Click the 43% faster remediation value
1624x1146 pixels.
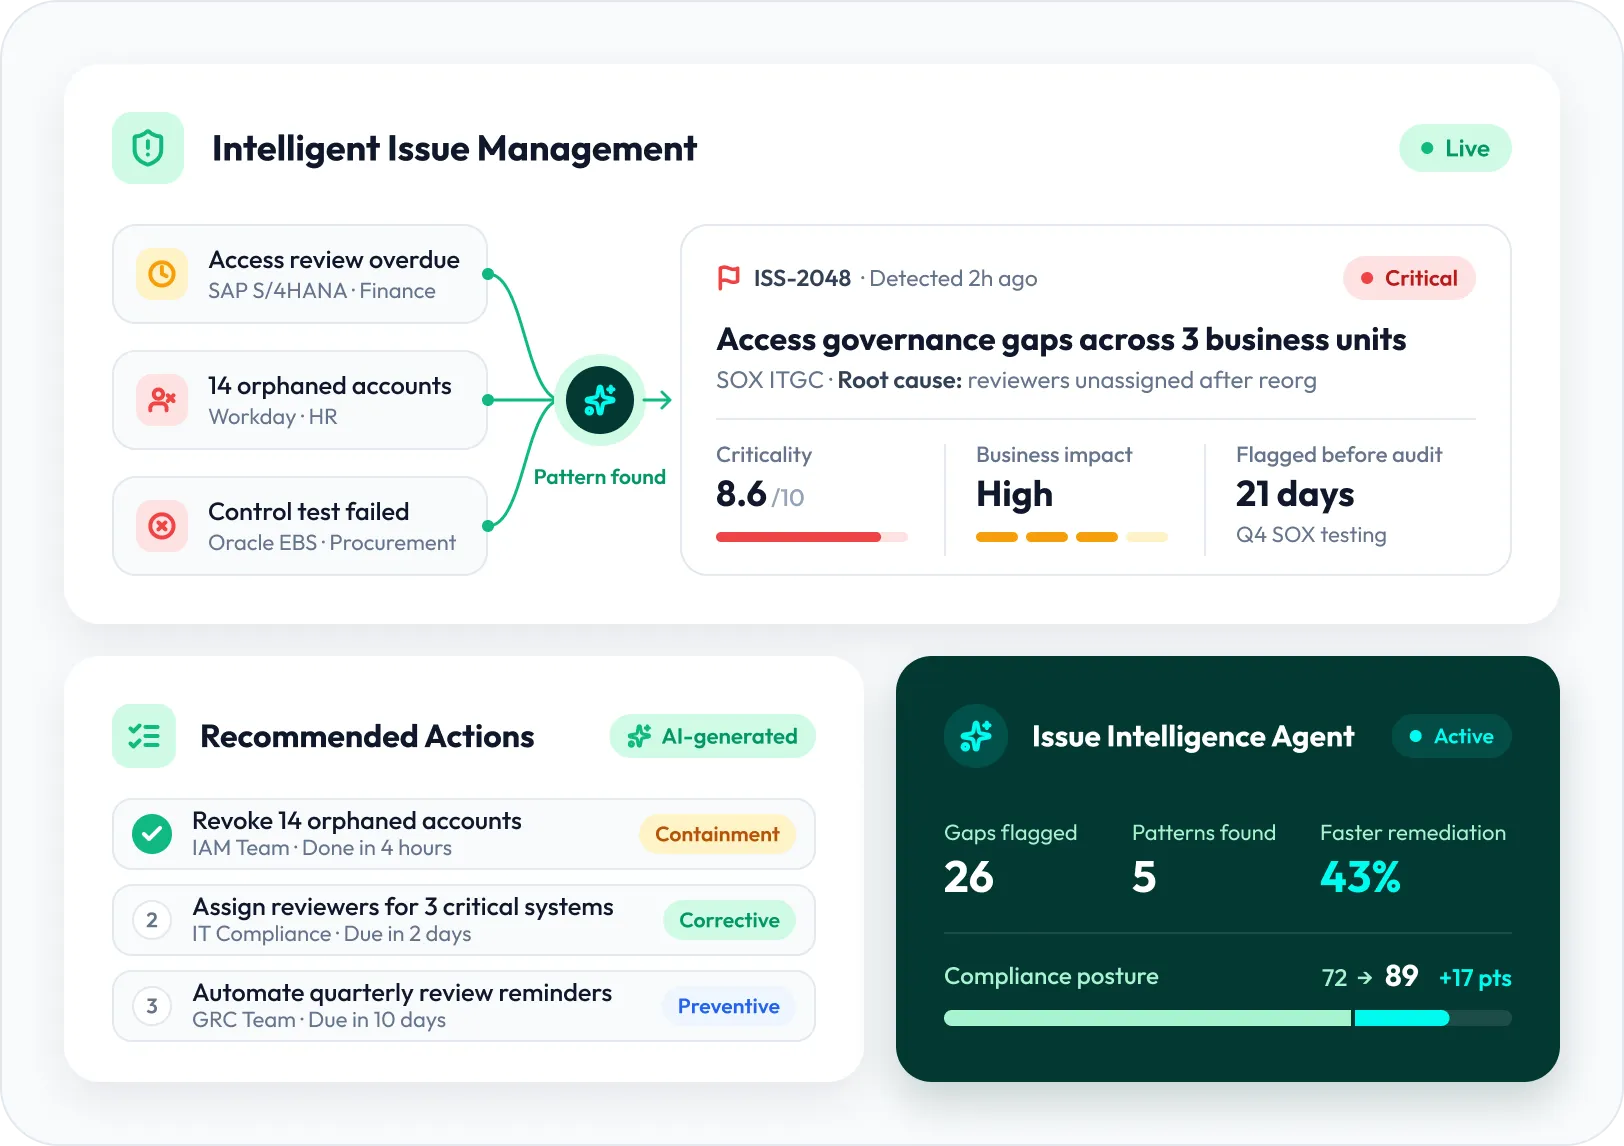click(1360, 877)
